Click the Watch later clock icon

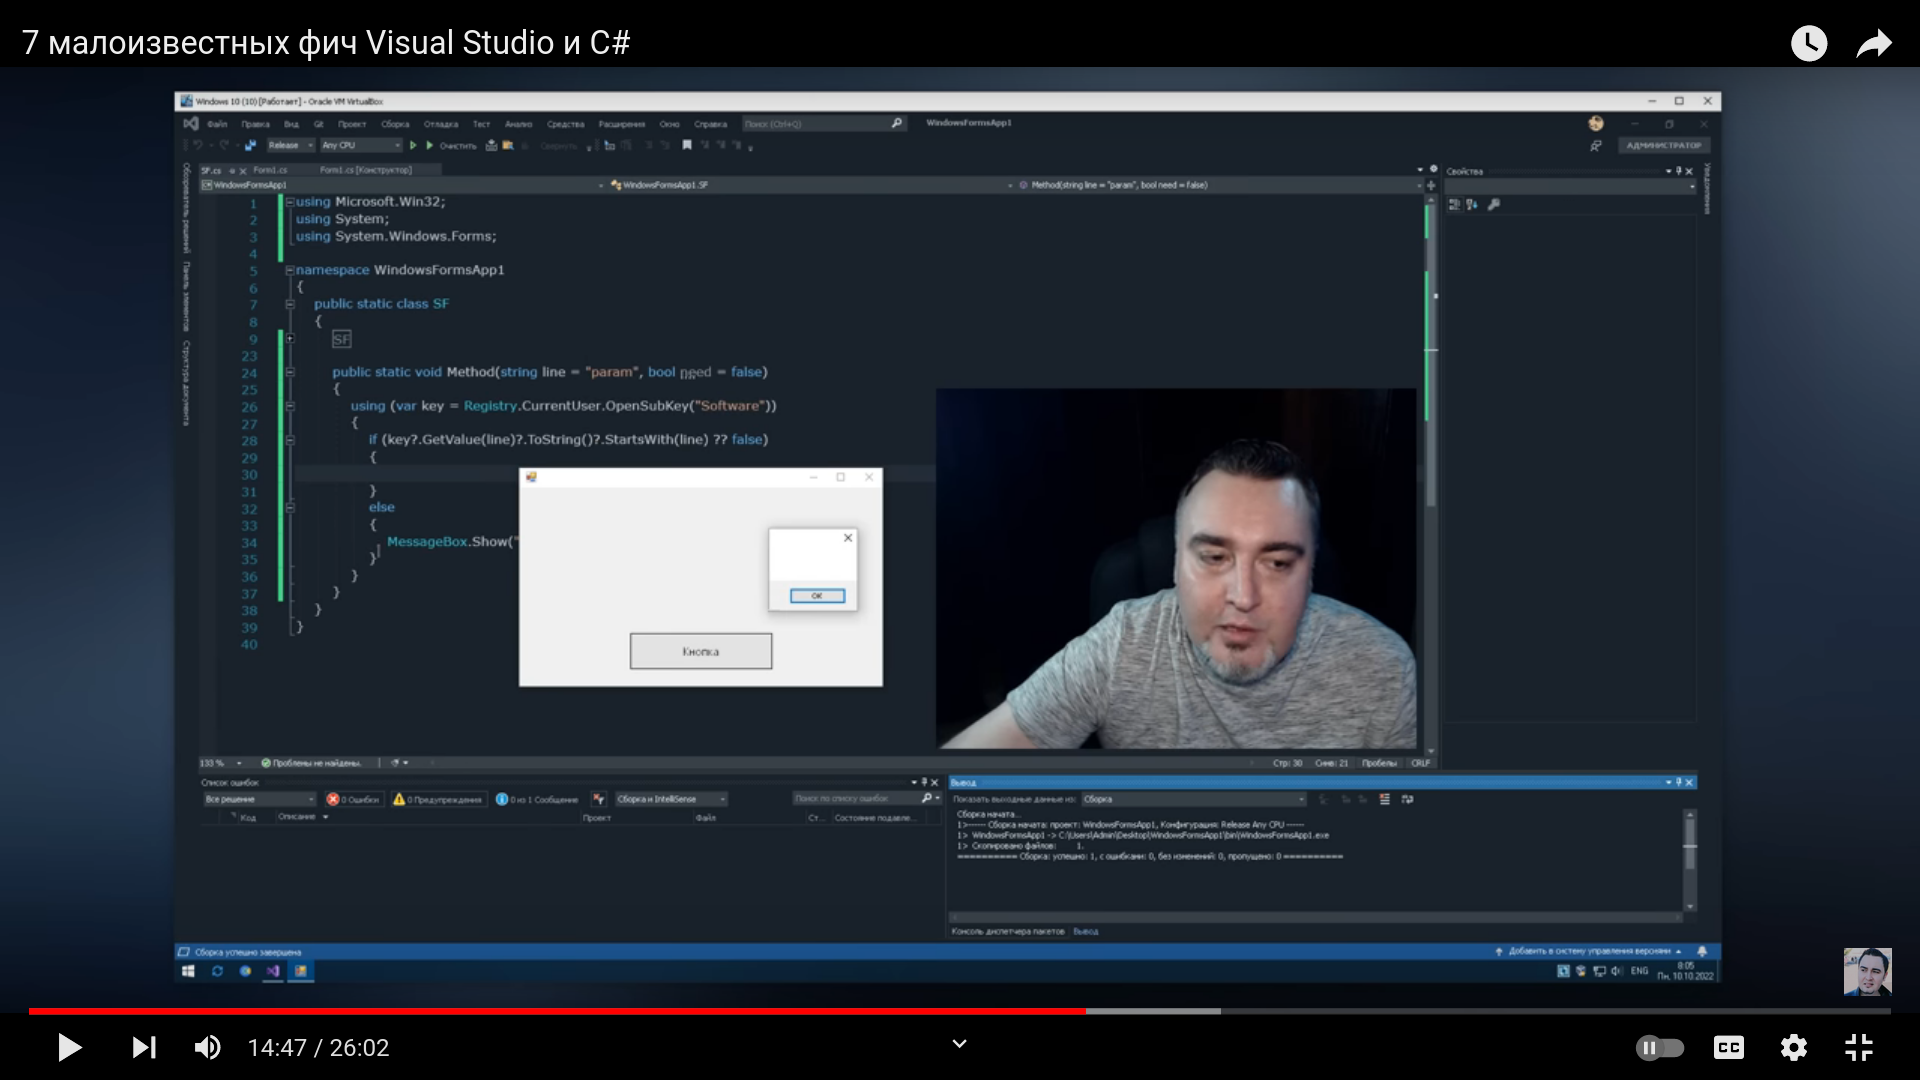pos(1808,43)
